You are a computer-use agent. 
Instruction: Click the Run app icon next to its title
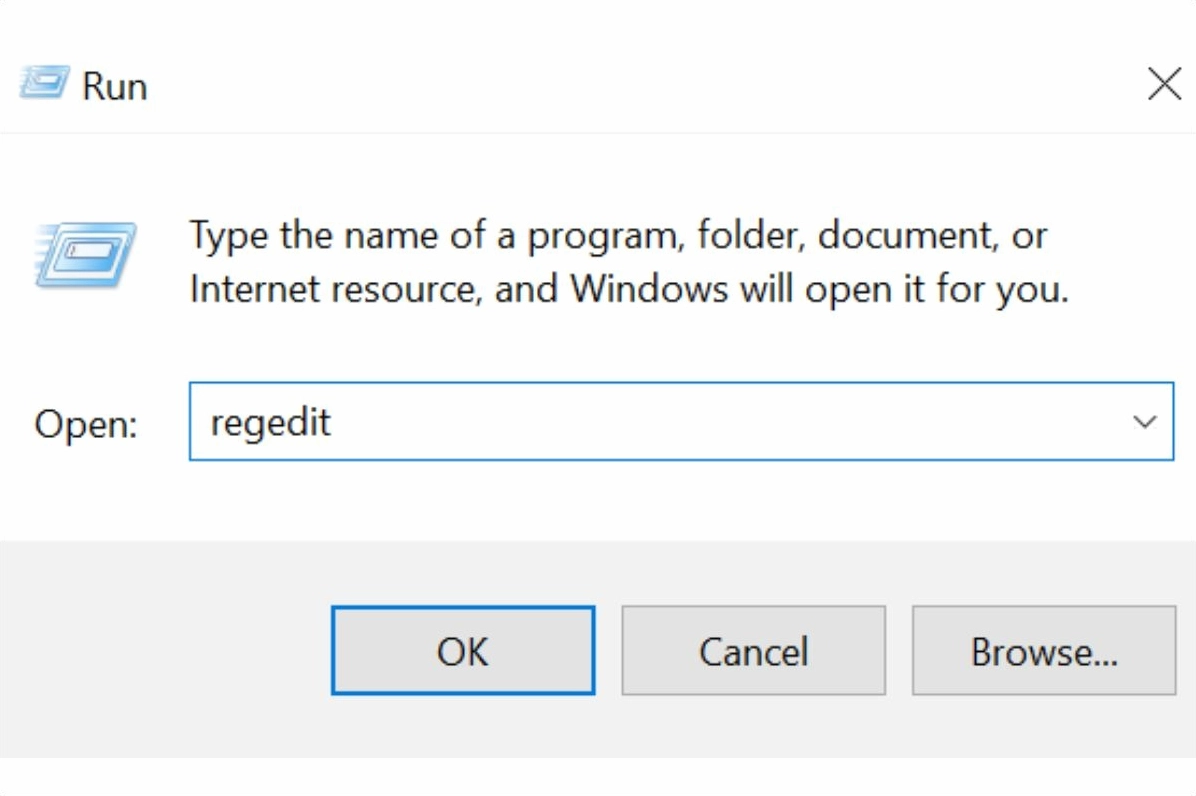(43, 84)
